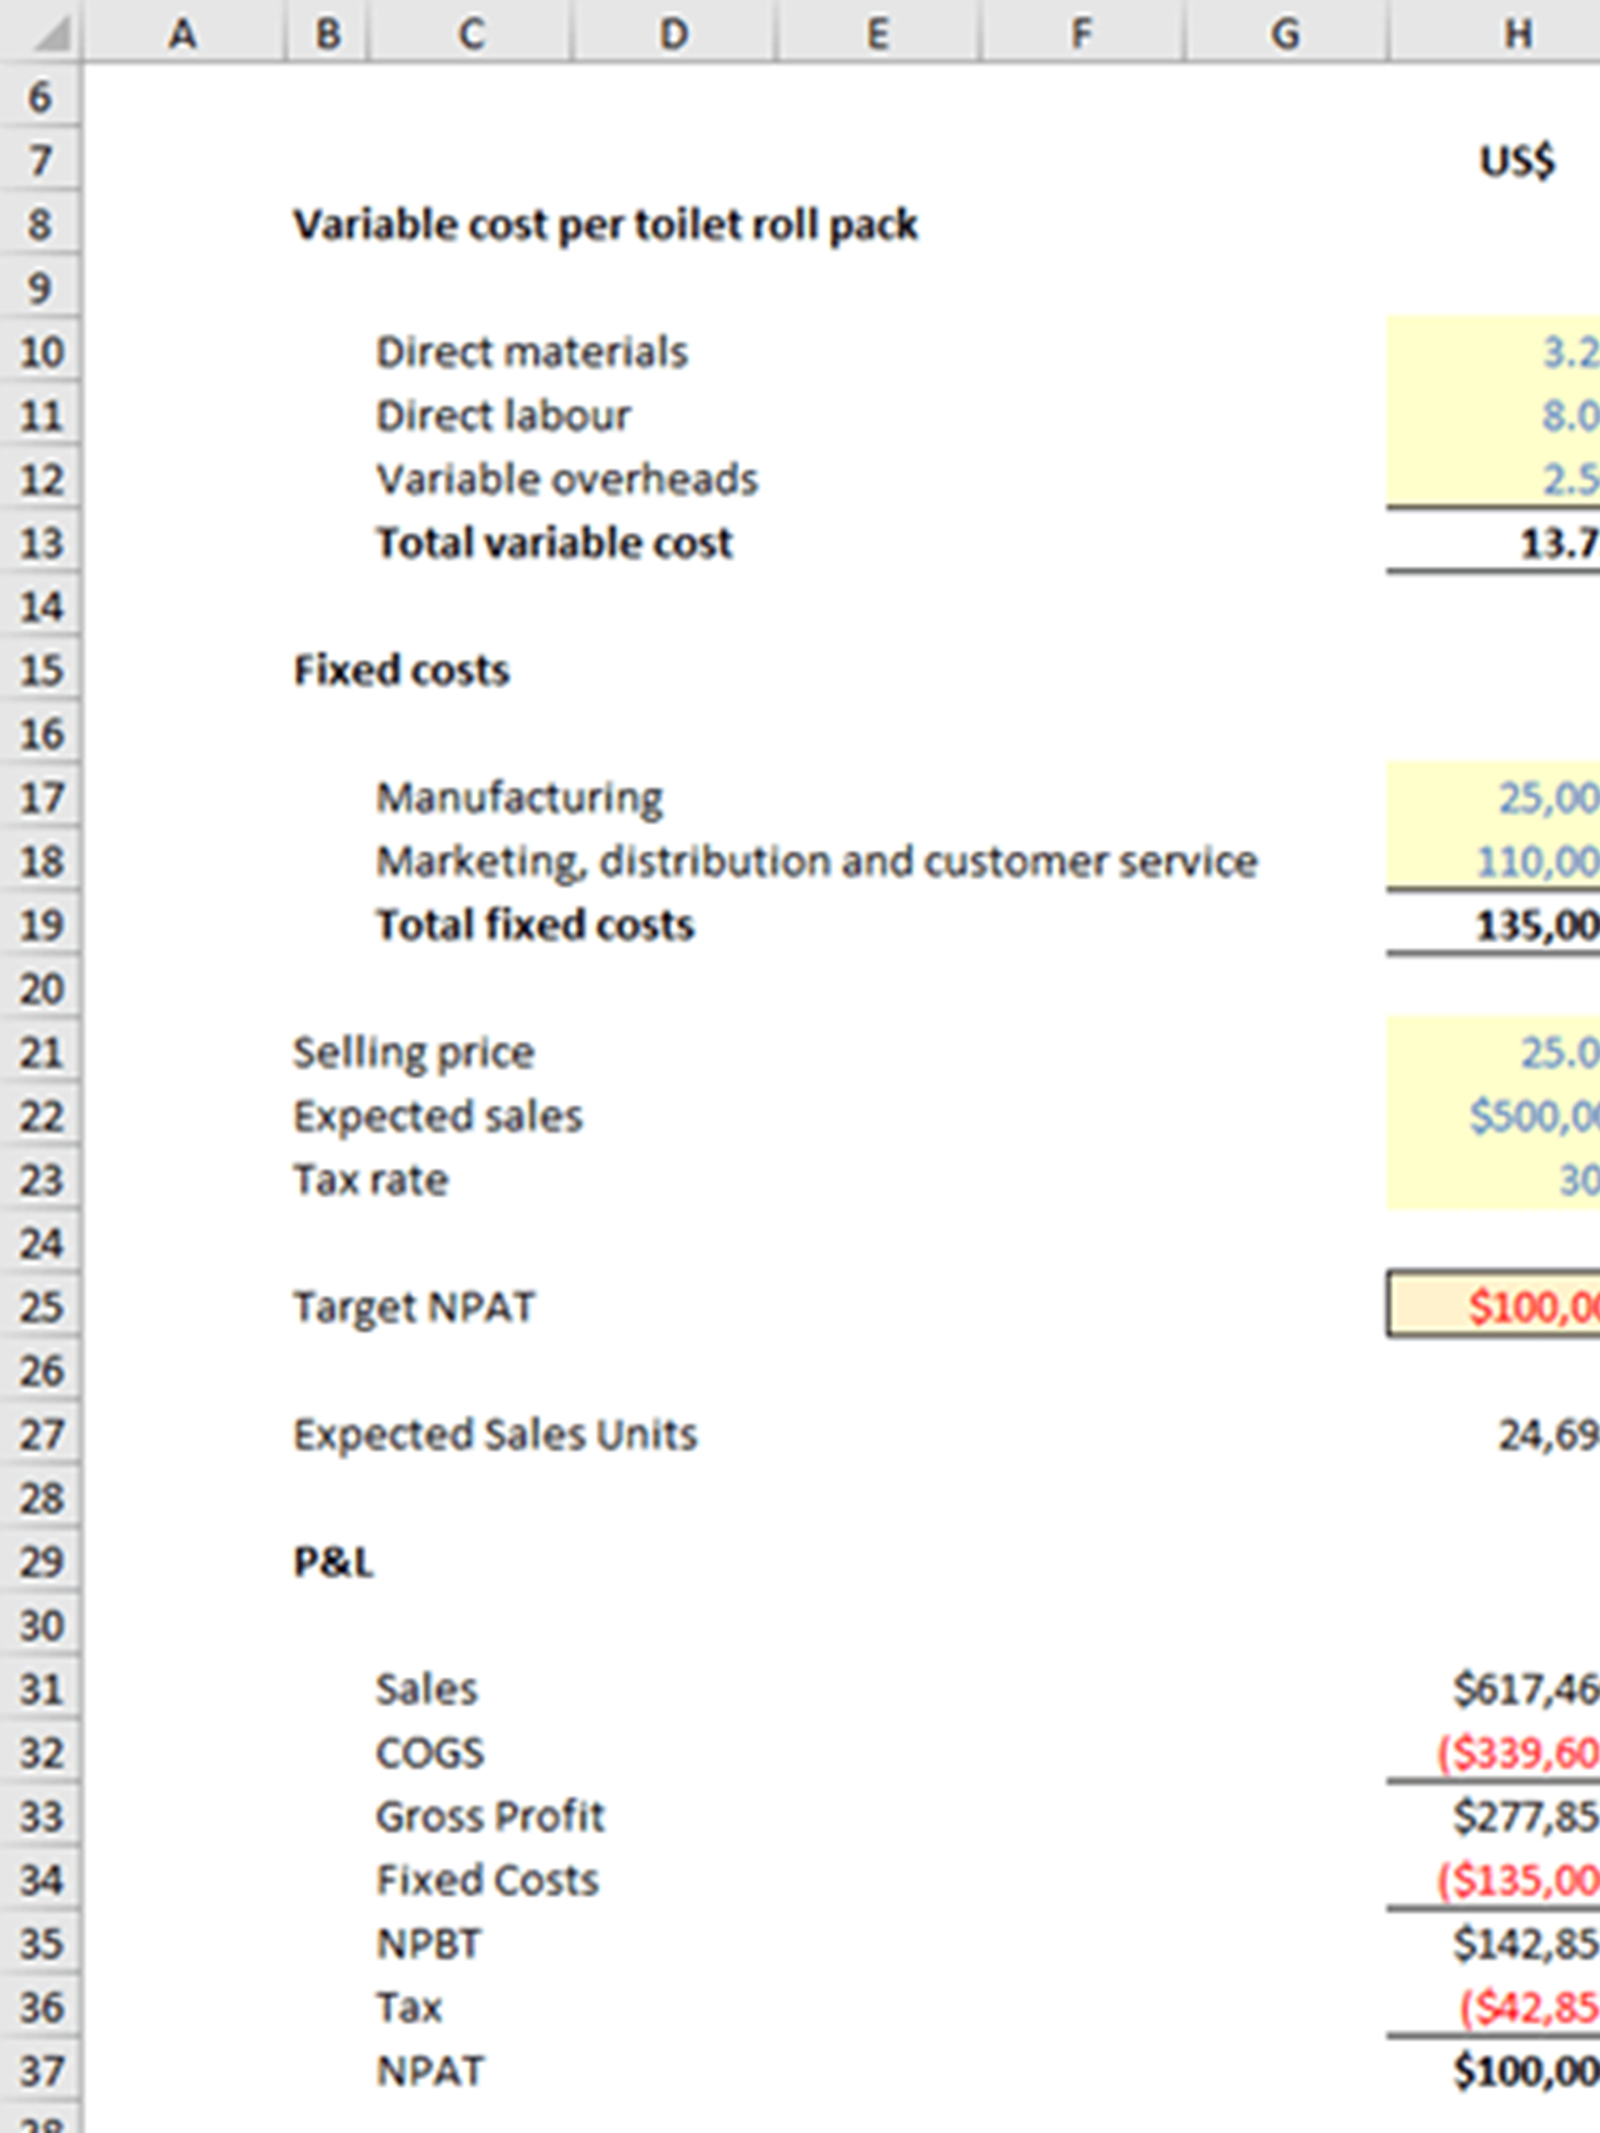Select column A header
The height and width of the screenshot is (2133, 1600).
click(x=183, y=33)
